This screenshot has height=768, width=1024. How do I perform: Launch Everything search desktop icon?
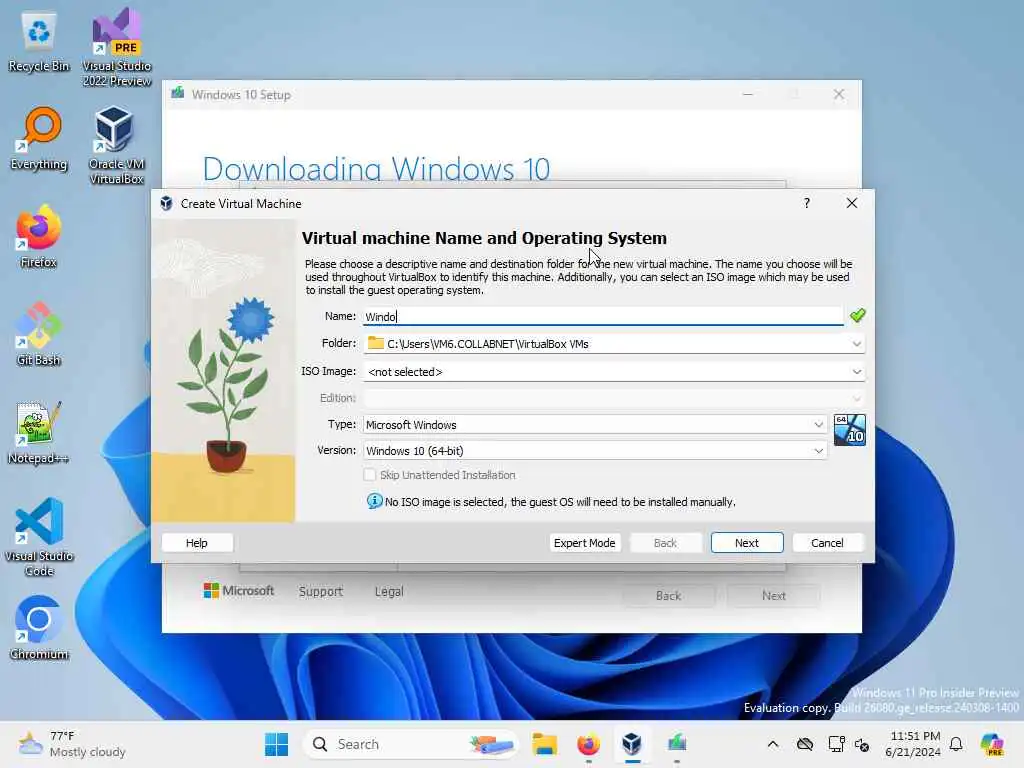point(39,138)
